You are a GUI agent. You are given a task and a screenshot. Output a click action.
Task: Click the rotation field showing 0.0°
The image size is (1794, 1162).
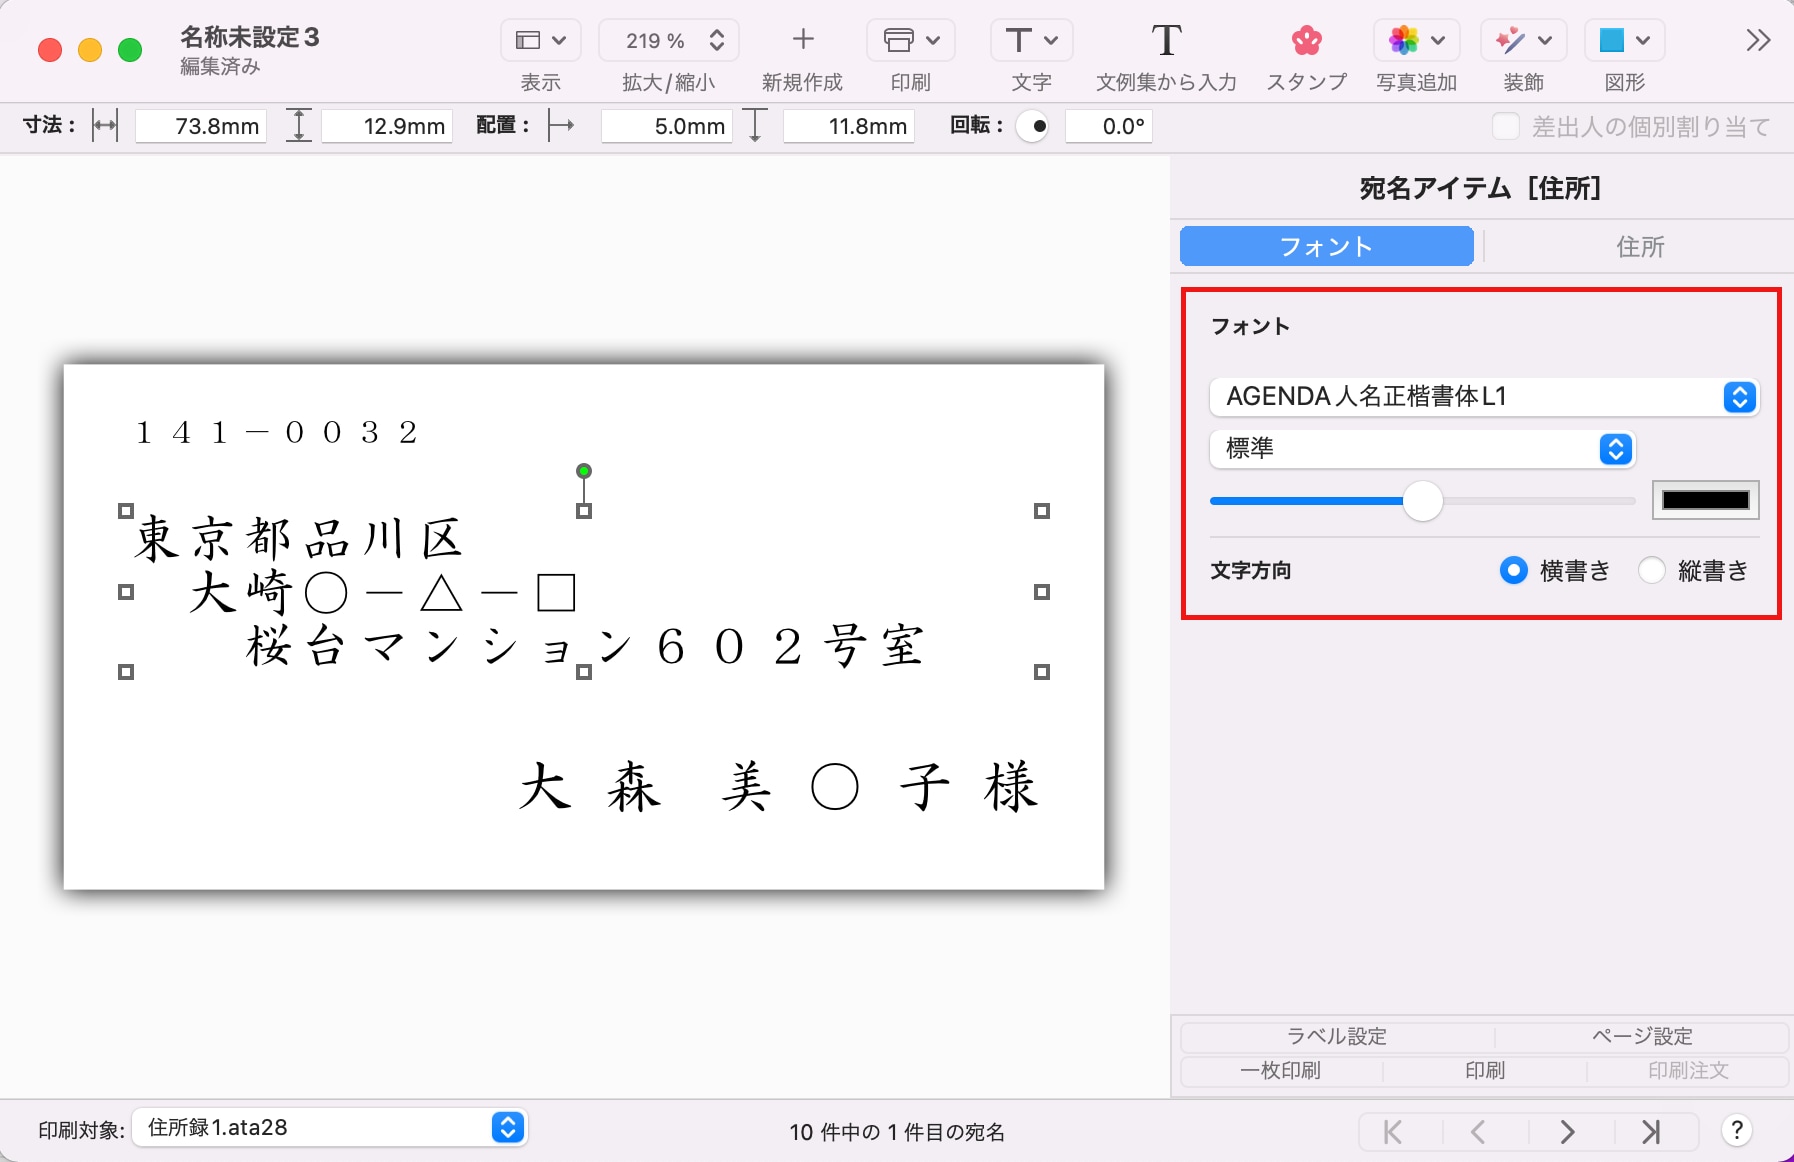pyautogui.click(x=1108, y=126)
